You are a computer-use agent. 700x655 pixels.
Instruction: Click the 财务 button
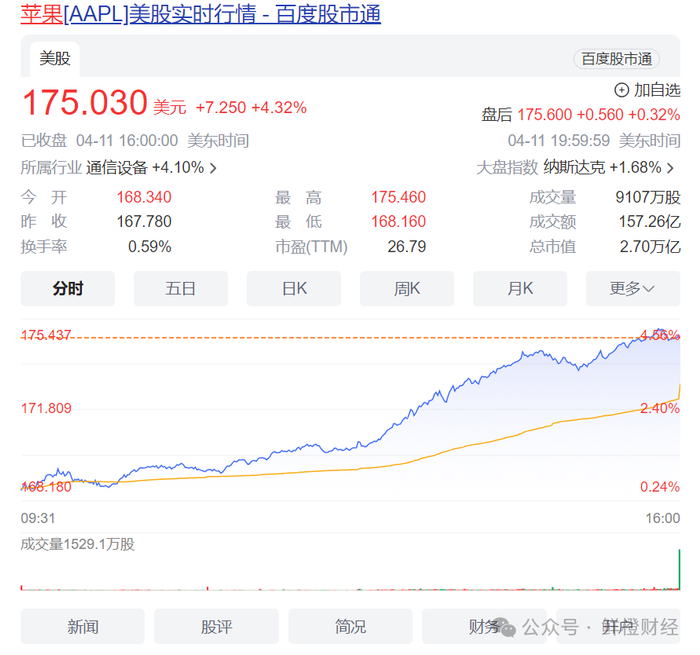(x=484, y=626)
